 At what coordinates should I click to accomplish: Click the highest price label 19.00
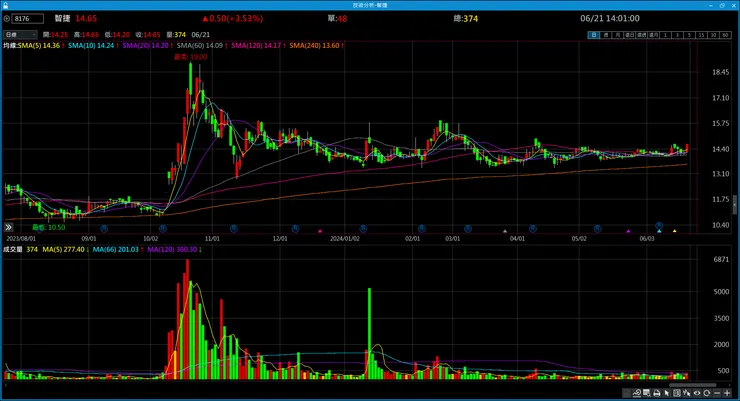191,57
